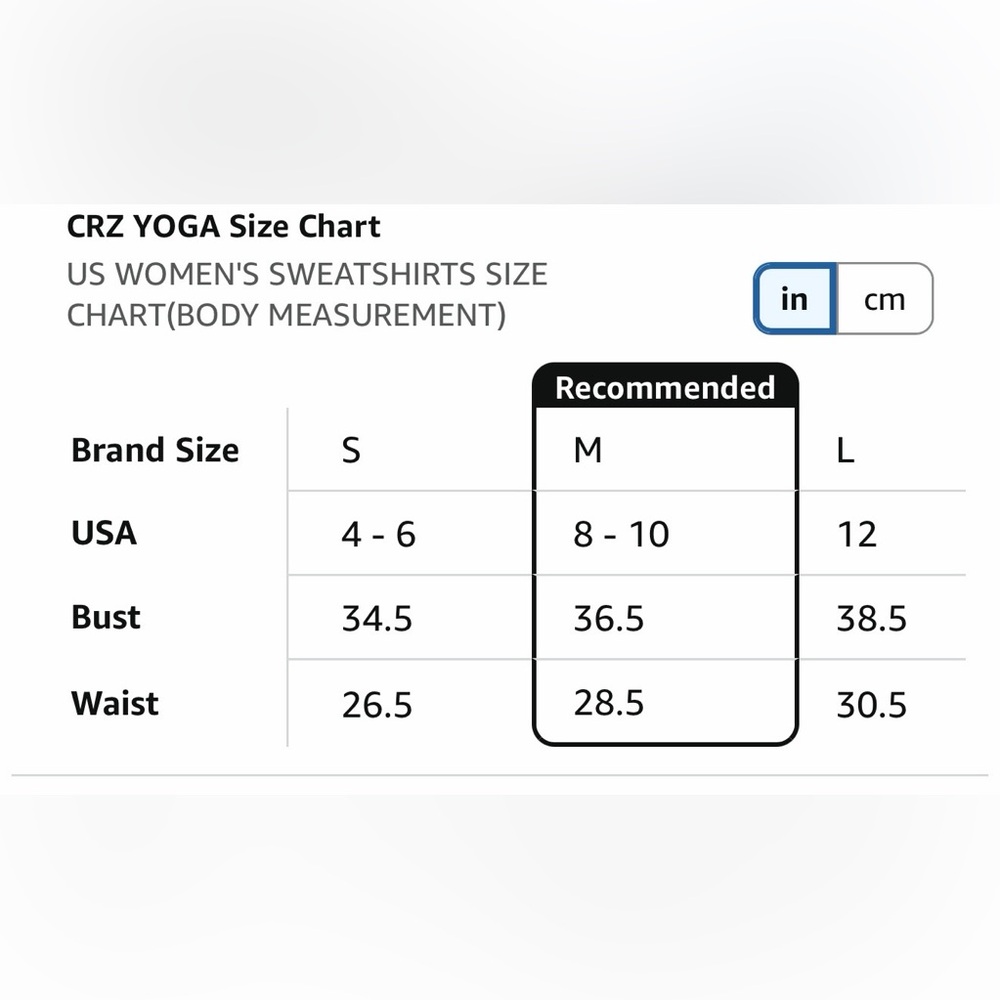Select brand size L column header
Screen dimensions: 1000x1000
[x=845, y=450]
